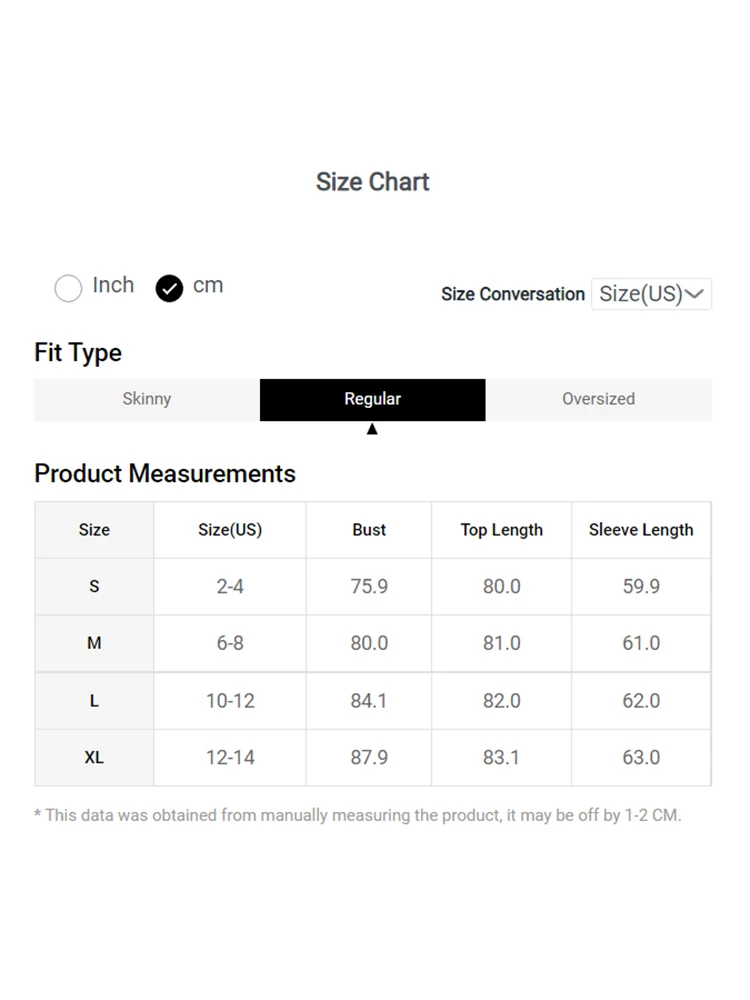Click the Size(US) column header

pyautogui.click(x=230, y=530)
